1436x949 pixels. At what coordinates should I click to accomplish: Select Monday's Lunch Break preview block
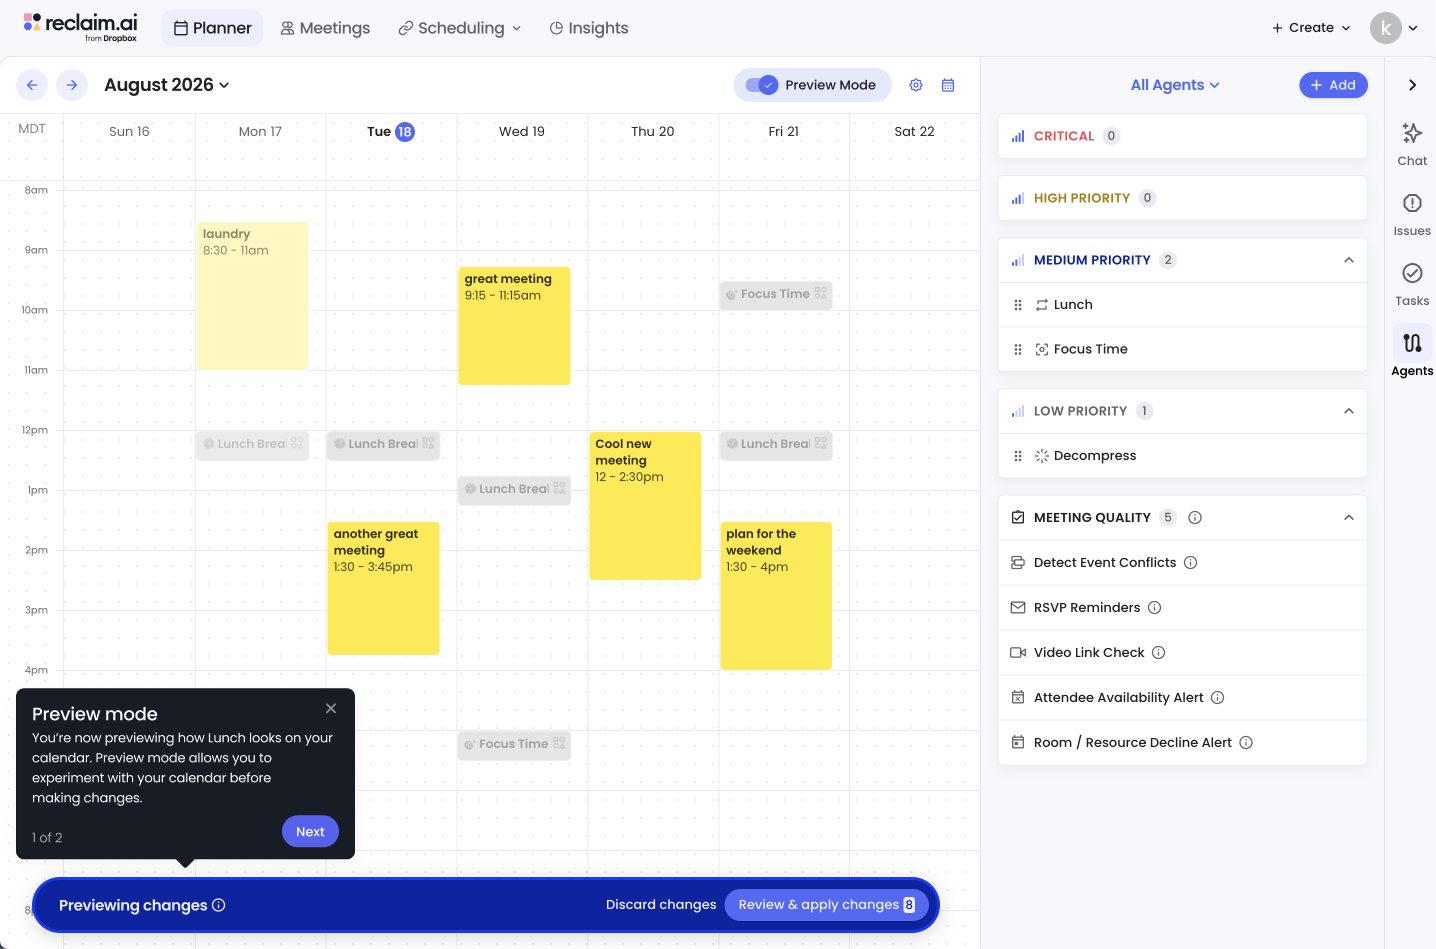point(253,444)
